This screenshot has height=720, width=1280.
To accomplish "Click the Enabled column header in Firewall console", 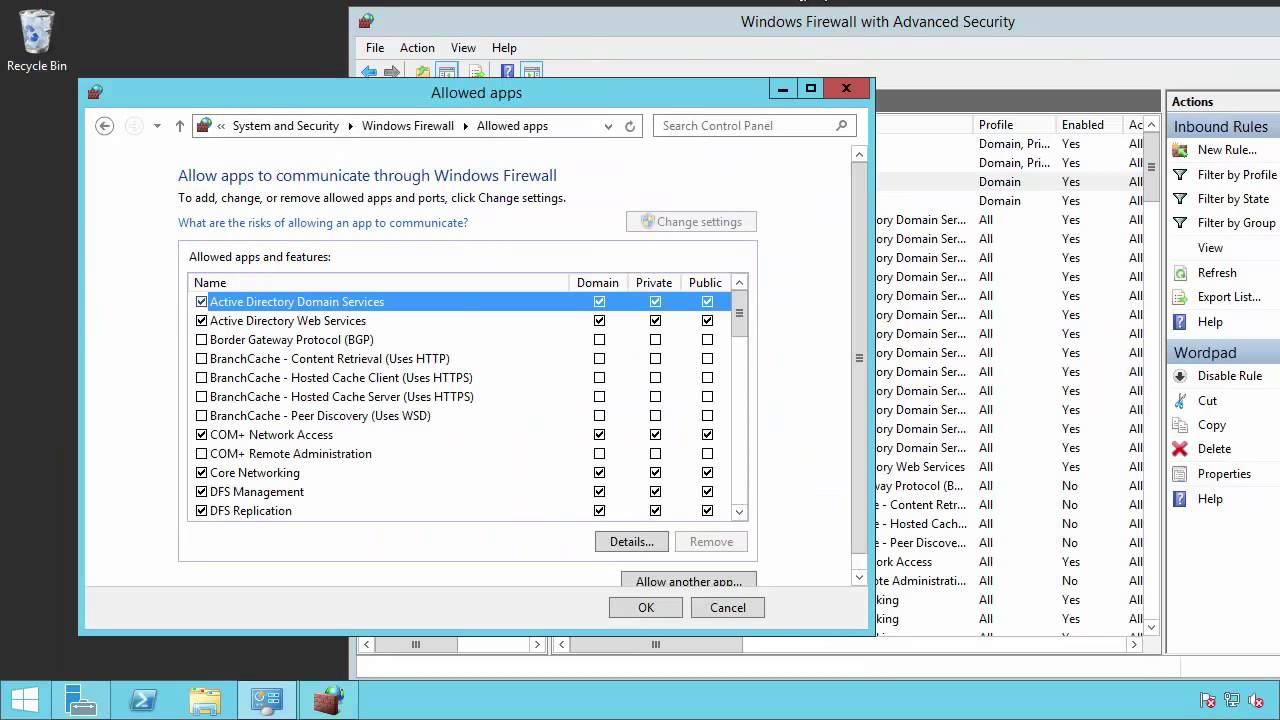I will tap(1089, 125).
